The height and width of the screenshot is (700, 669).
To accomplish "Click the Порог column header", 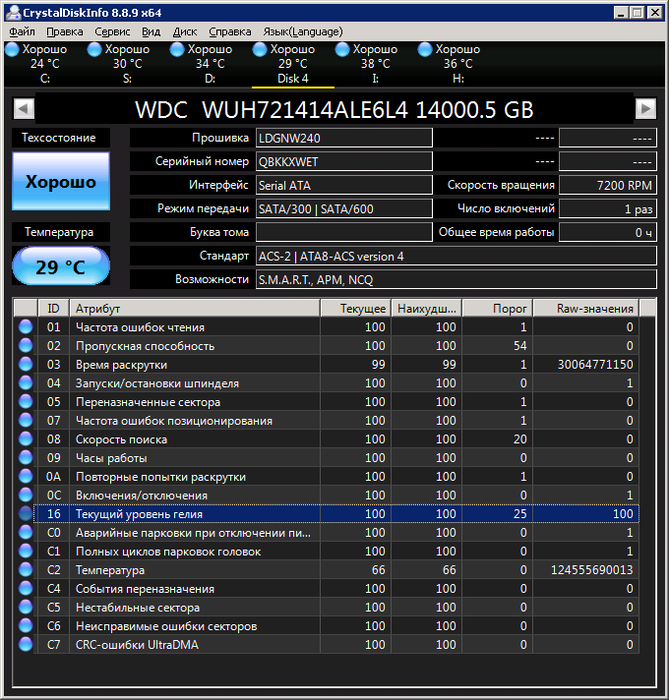I will (497, 308).
